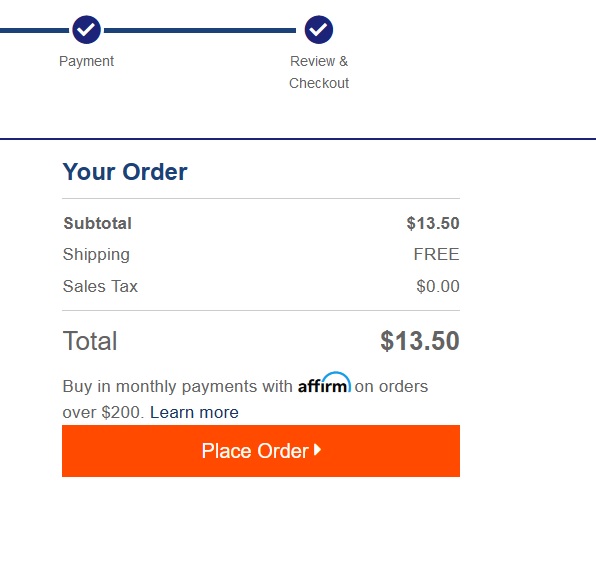596x567 pixels.
Task: Click the progress line between Payment and Review
Action: [200, 30]
